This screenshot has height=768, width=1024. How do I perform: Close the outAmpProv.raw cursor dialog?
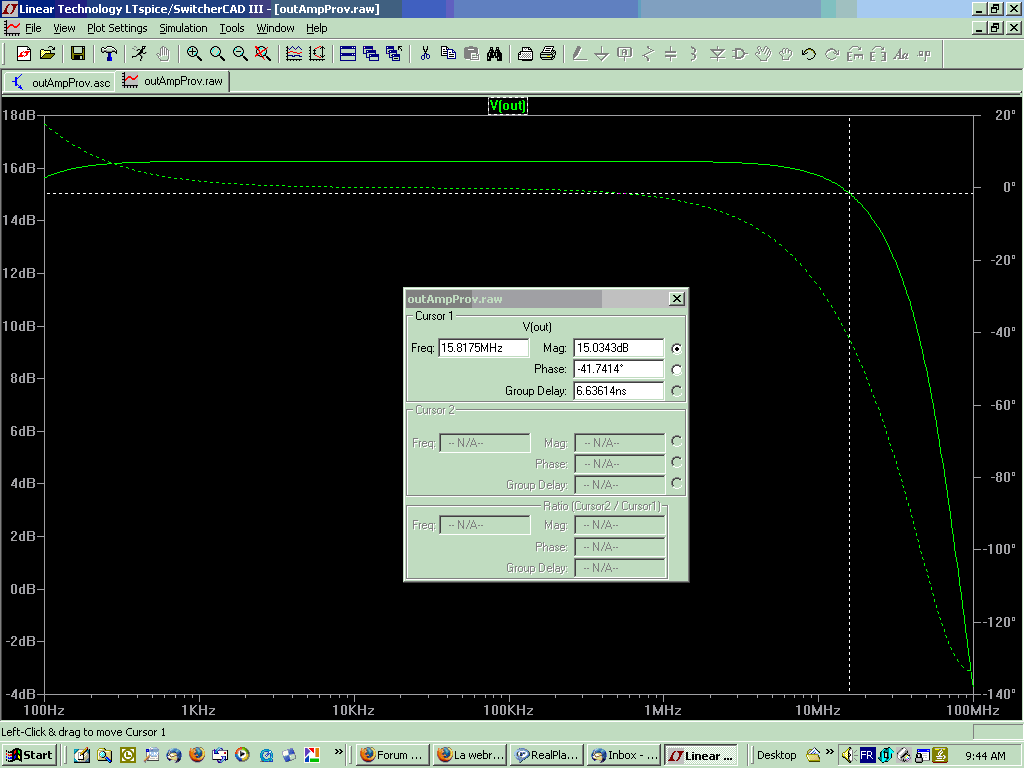click(x=676, y=298)
